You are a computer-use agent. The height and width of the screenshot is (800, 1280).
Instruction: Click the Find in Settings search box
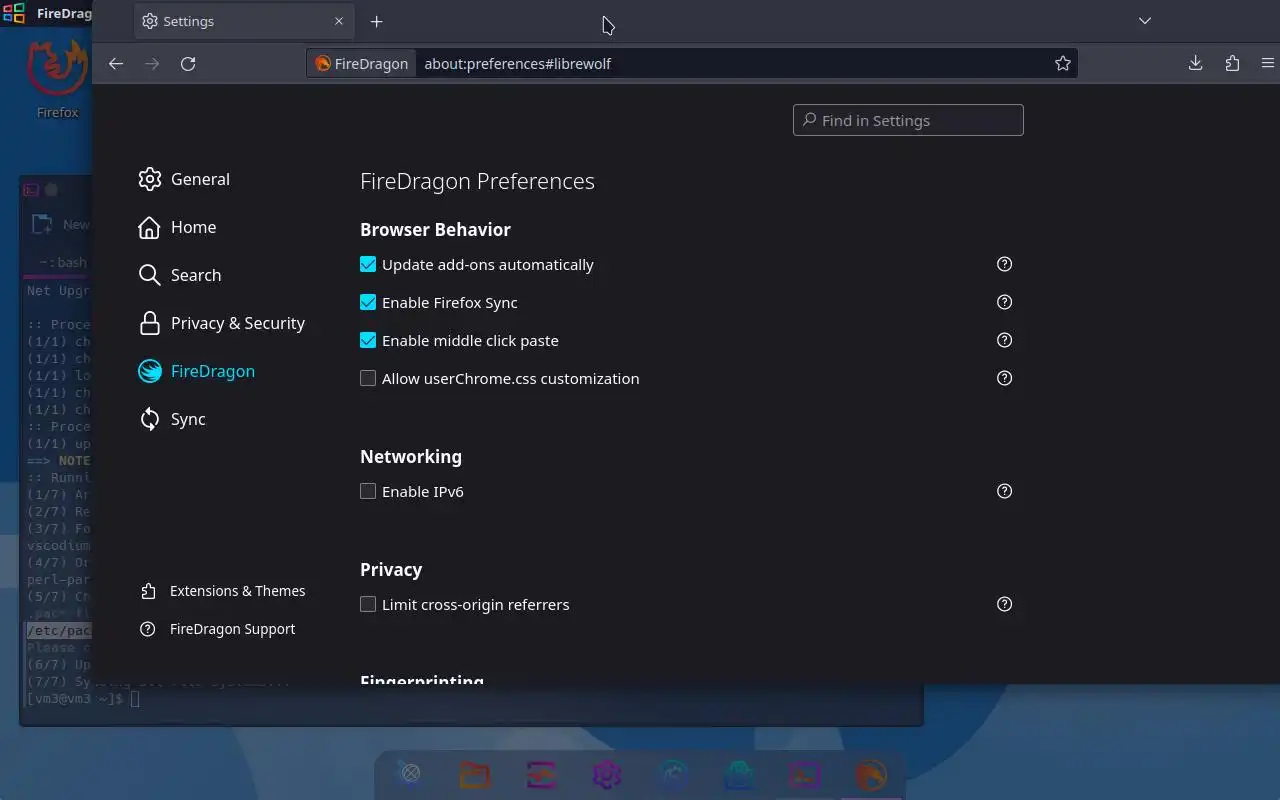(908, 120)
